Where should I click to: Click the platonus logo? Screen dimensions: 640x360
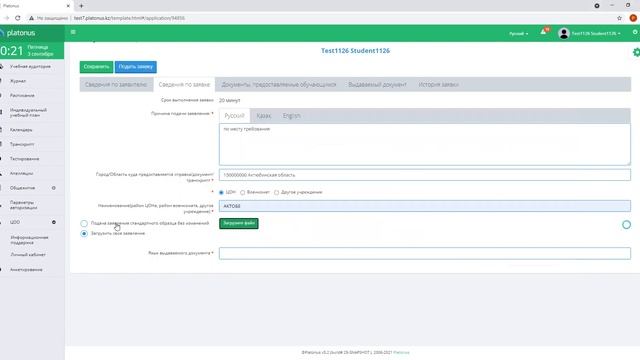18,33
